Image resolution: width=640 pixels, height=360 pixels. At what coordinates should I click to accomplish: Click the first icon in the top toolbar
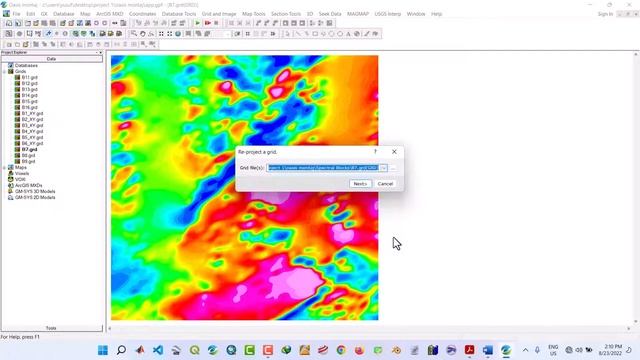(9, 23)
